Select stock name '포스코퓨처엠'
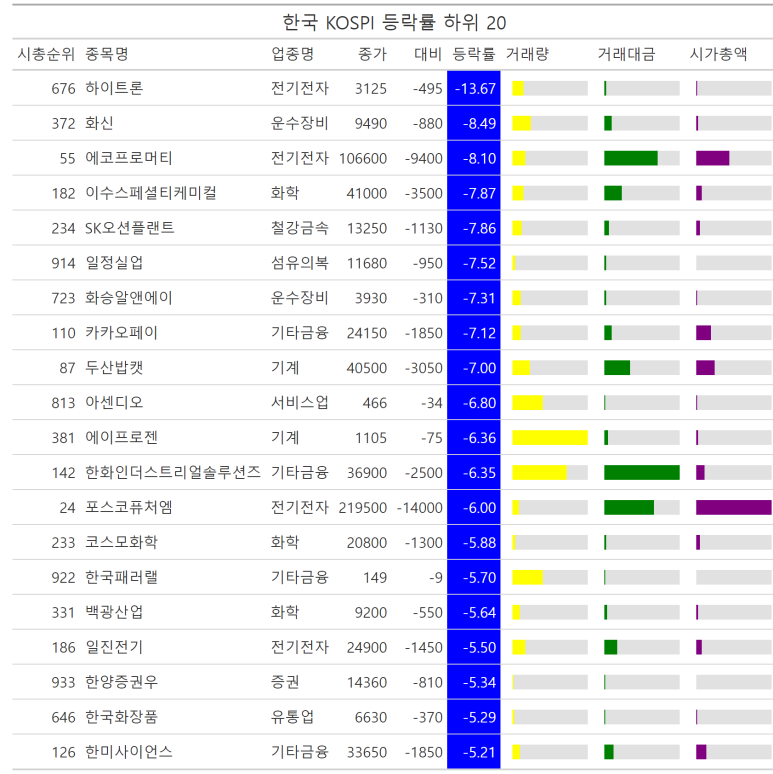The image size is (773, 774). 129,507
